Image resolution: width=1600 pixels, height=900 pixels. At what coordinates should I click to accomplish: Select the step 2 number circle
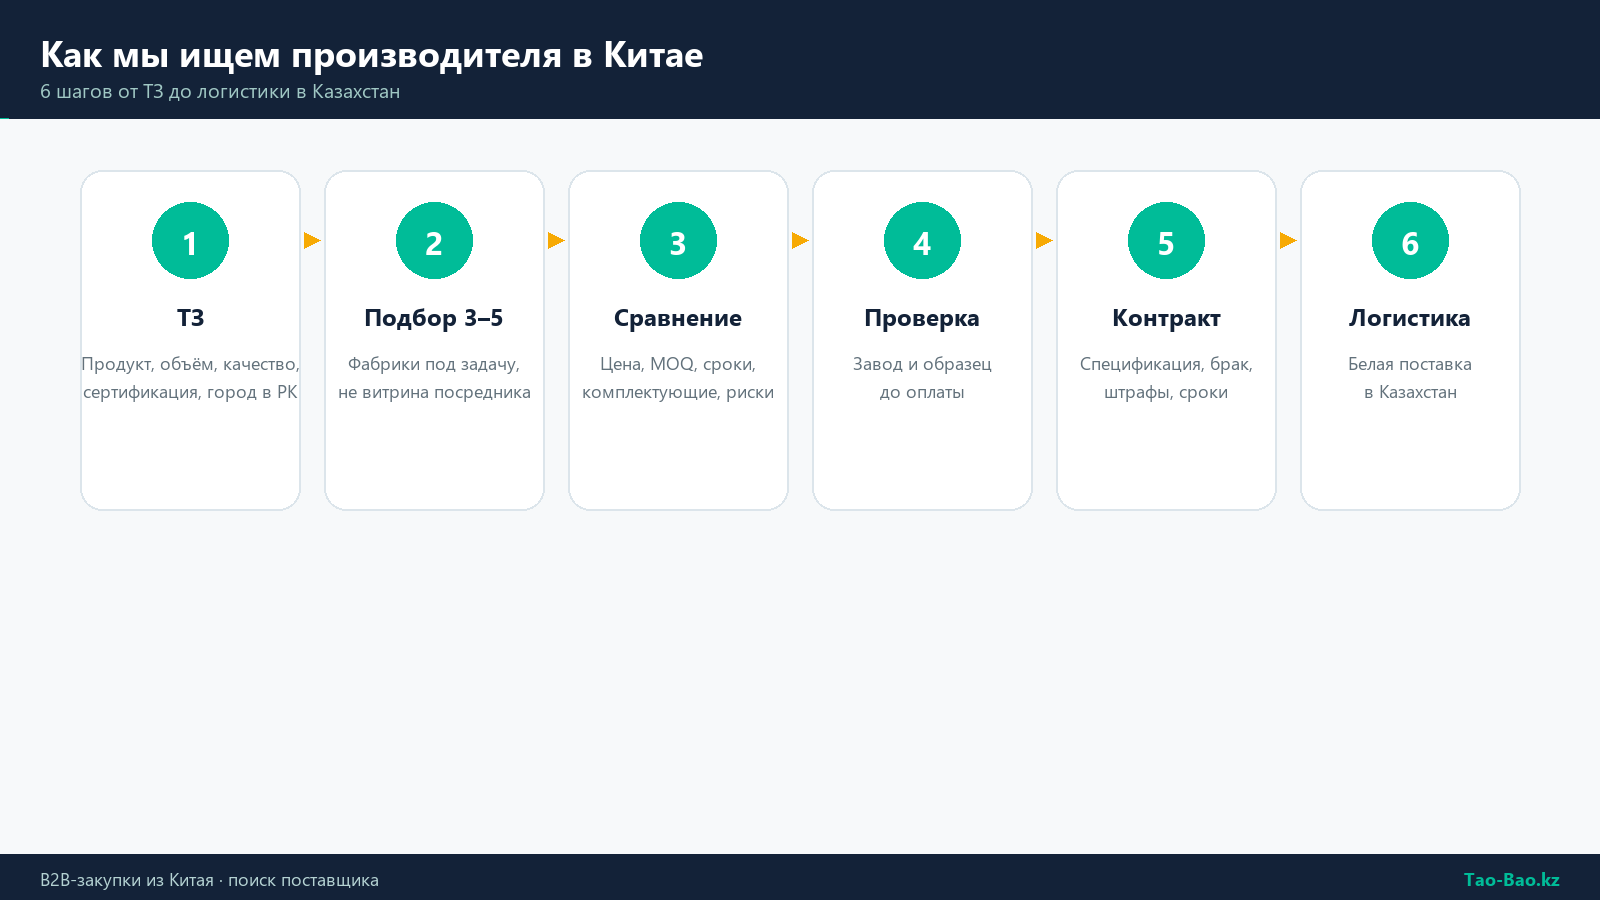434,241
